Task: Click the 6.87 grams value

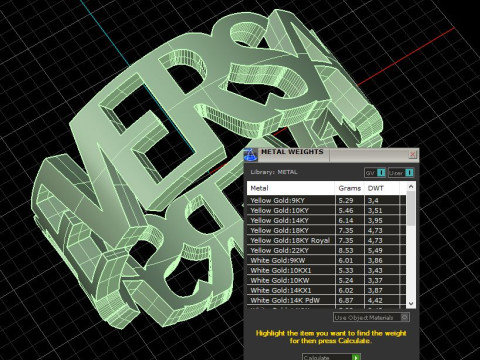Action: click(x=346, y=300)
